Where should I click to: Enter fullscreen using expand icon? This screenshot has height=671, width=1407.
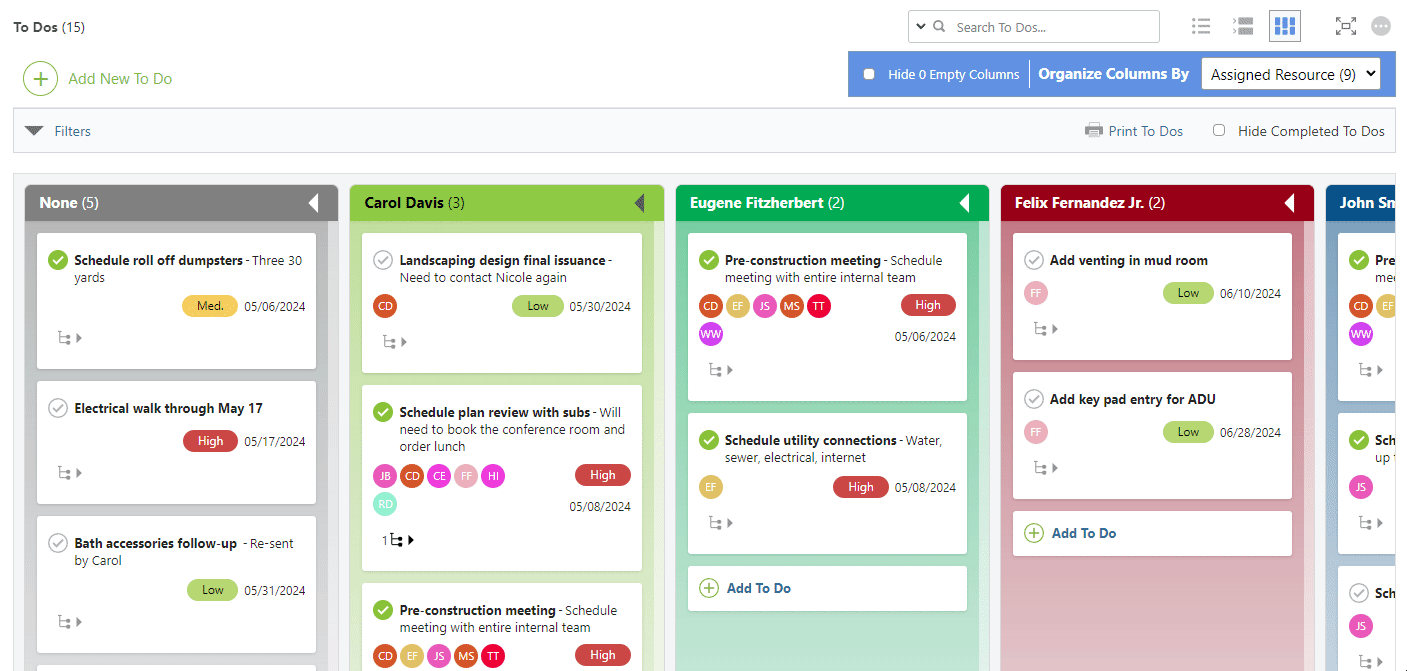(x=1345, y=27)
